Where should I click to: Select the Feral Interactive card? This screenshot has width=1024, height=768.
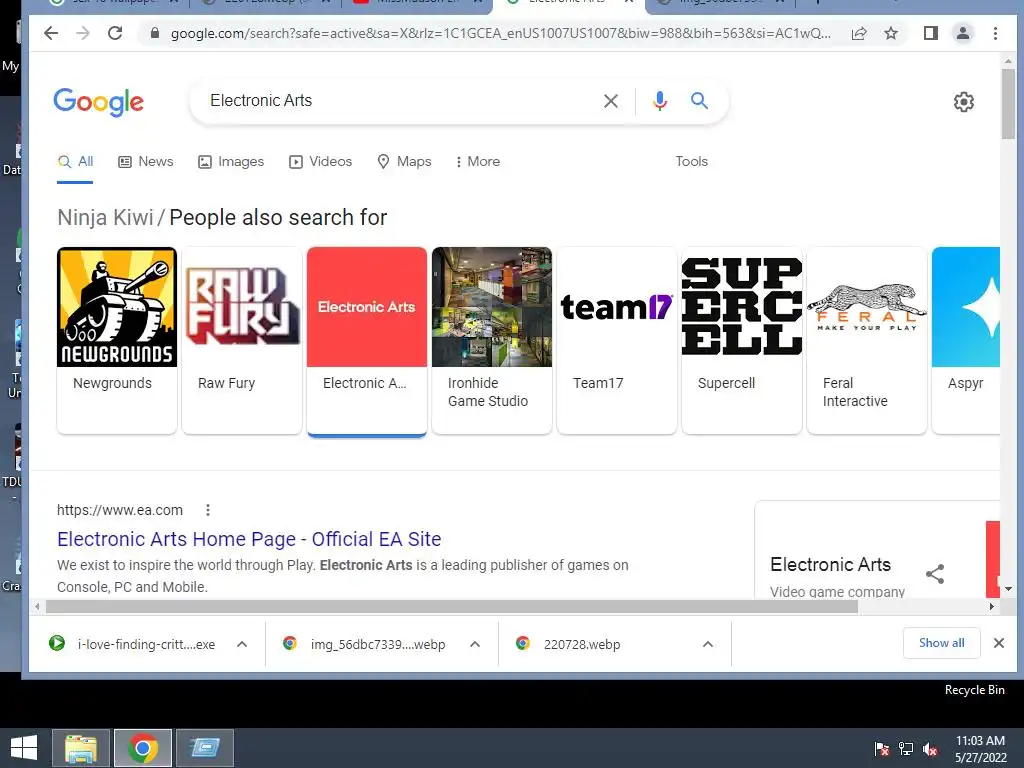867,340
